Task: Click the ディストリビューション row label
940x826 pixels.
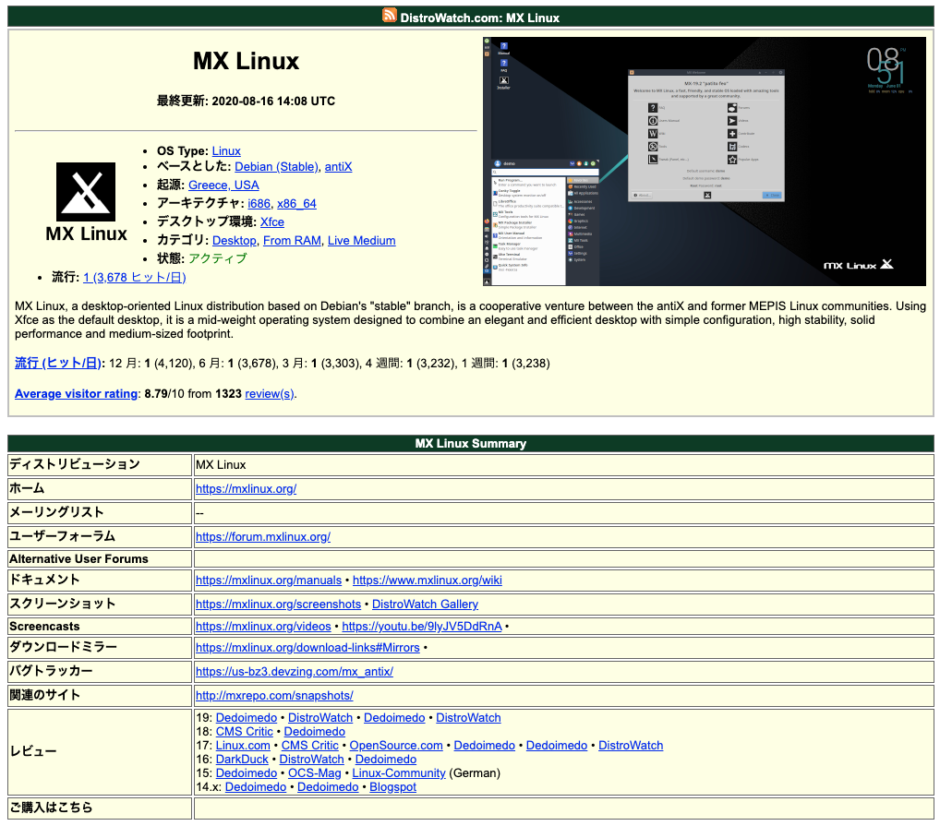Action: [74, 464]
